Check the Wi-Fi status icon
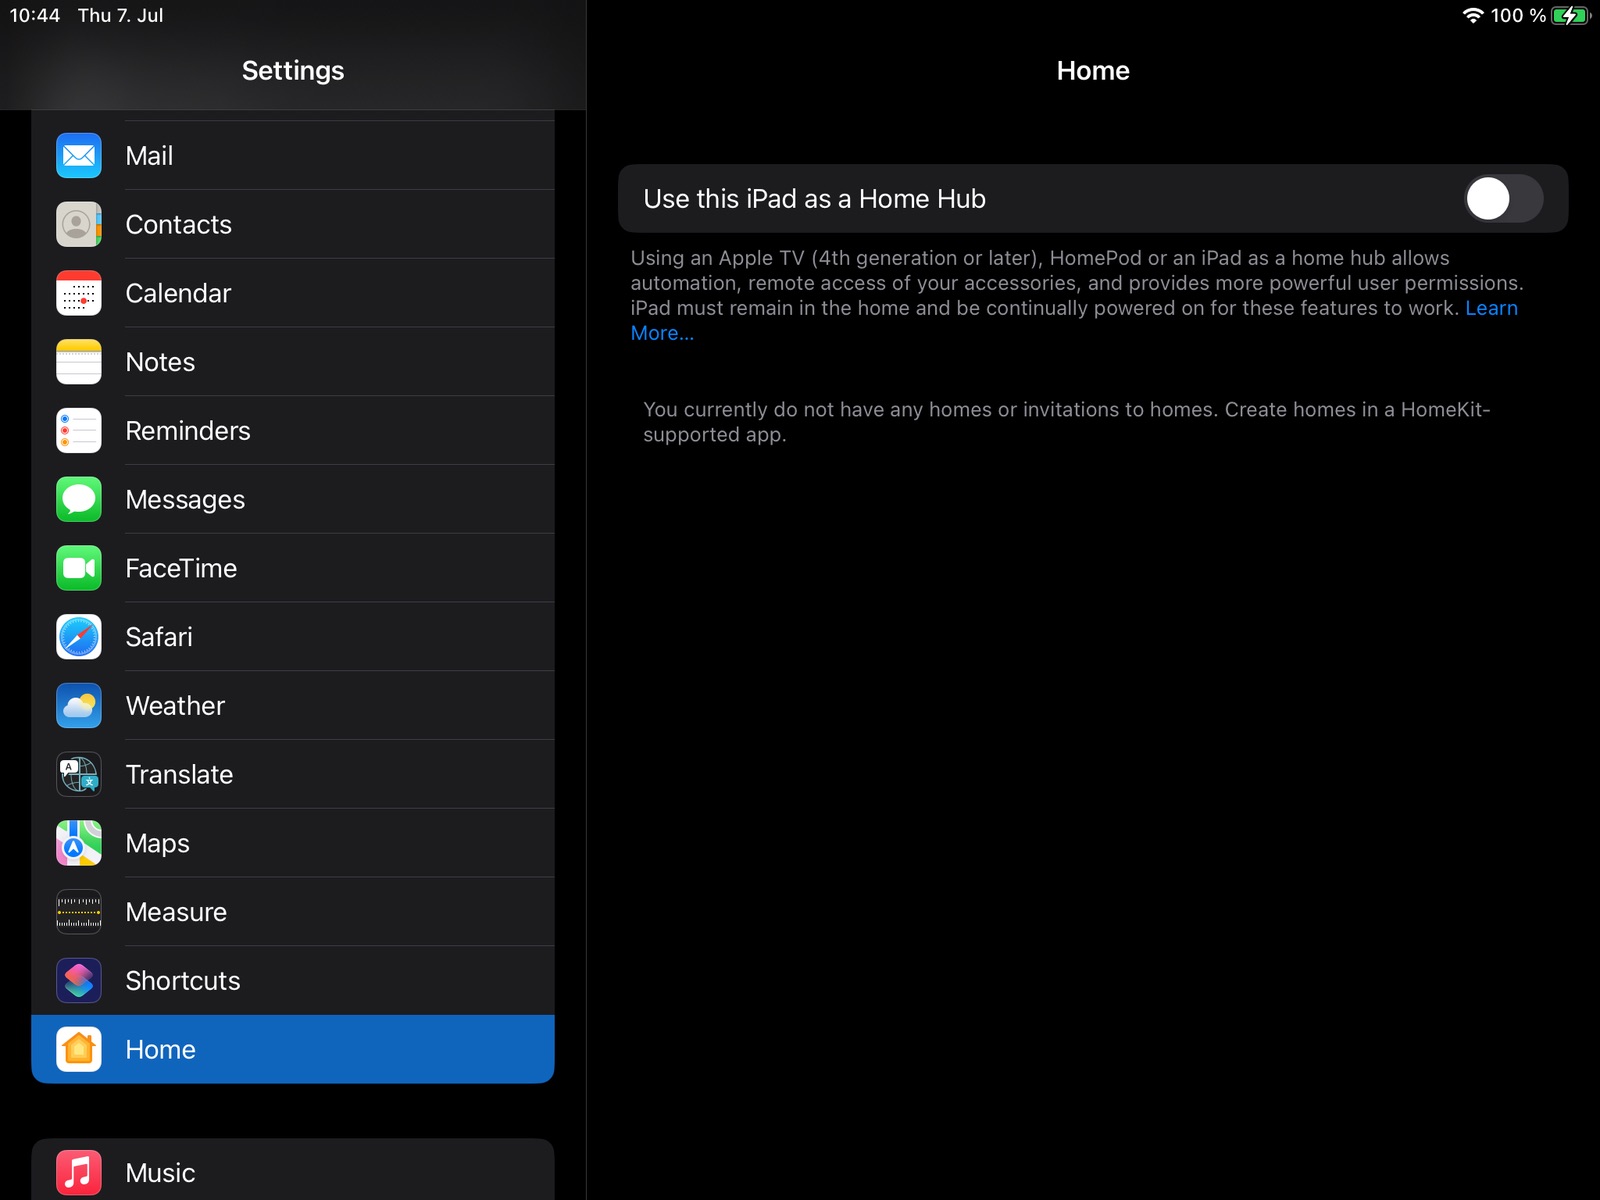1600x1200 pixels. (x=1473, y=15)
